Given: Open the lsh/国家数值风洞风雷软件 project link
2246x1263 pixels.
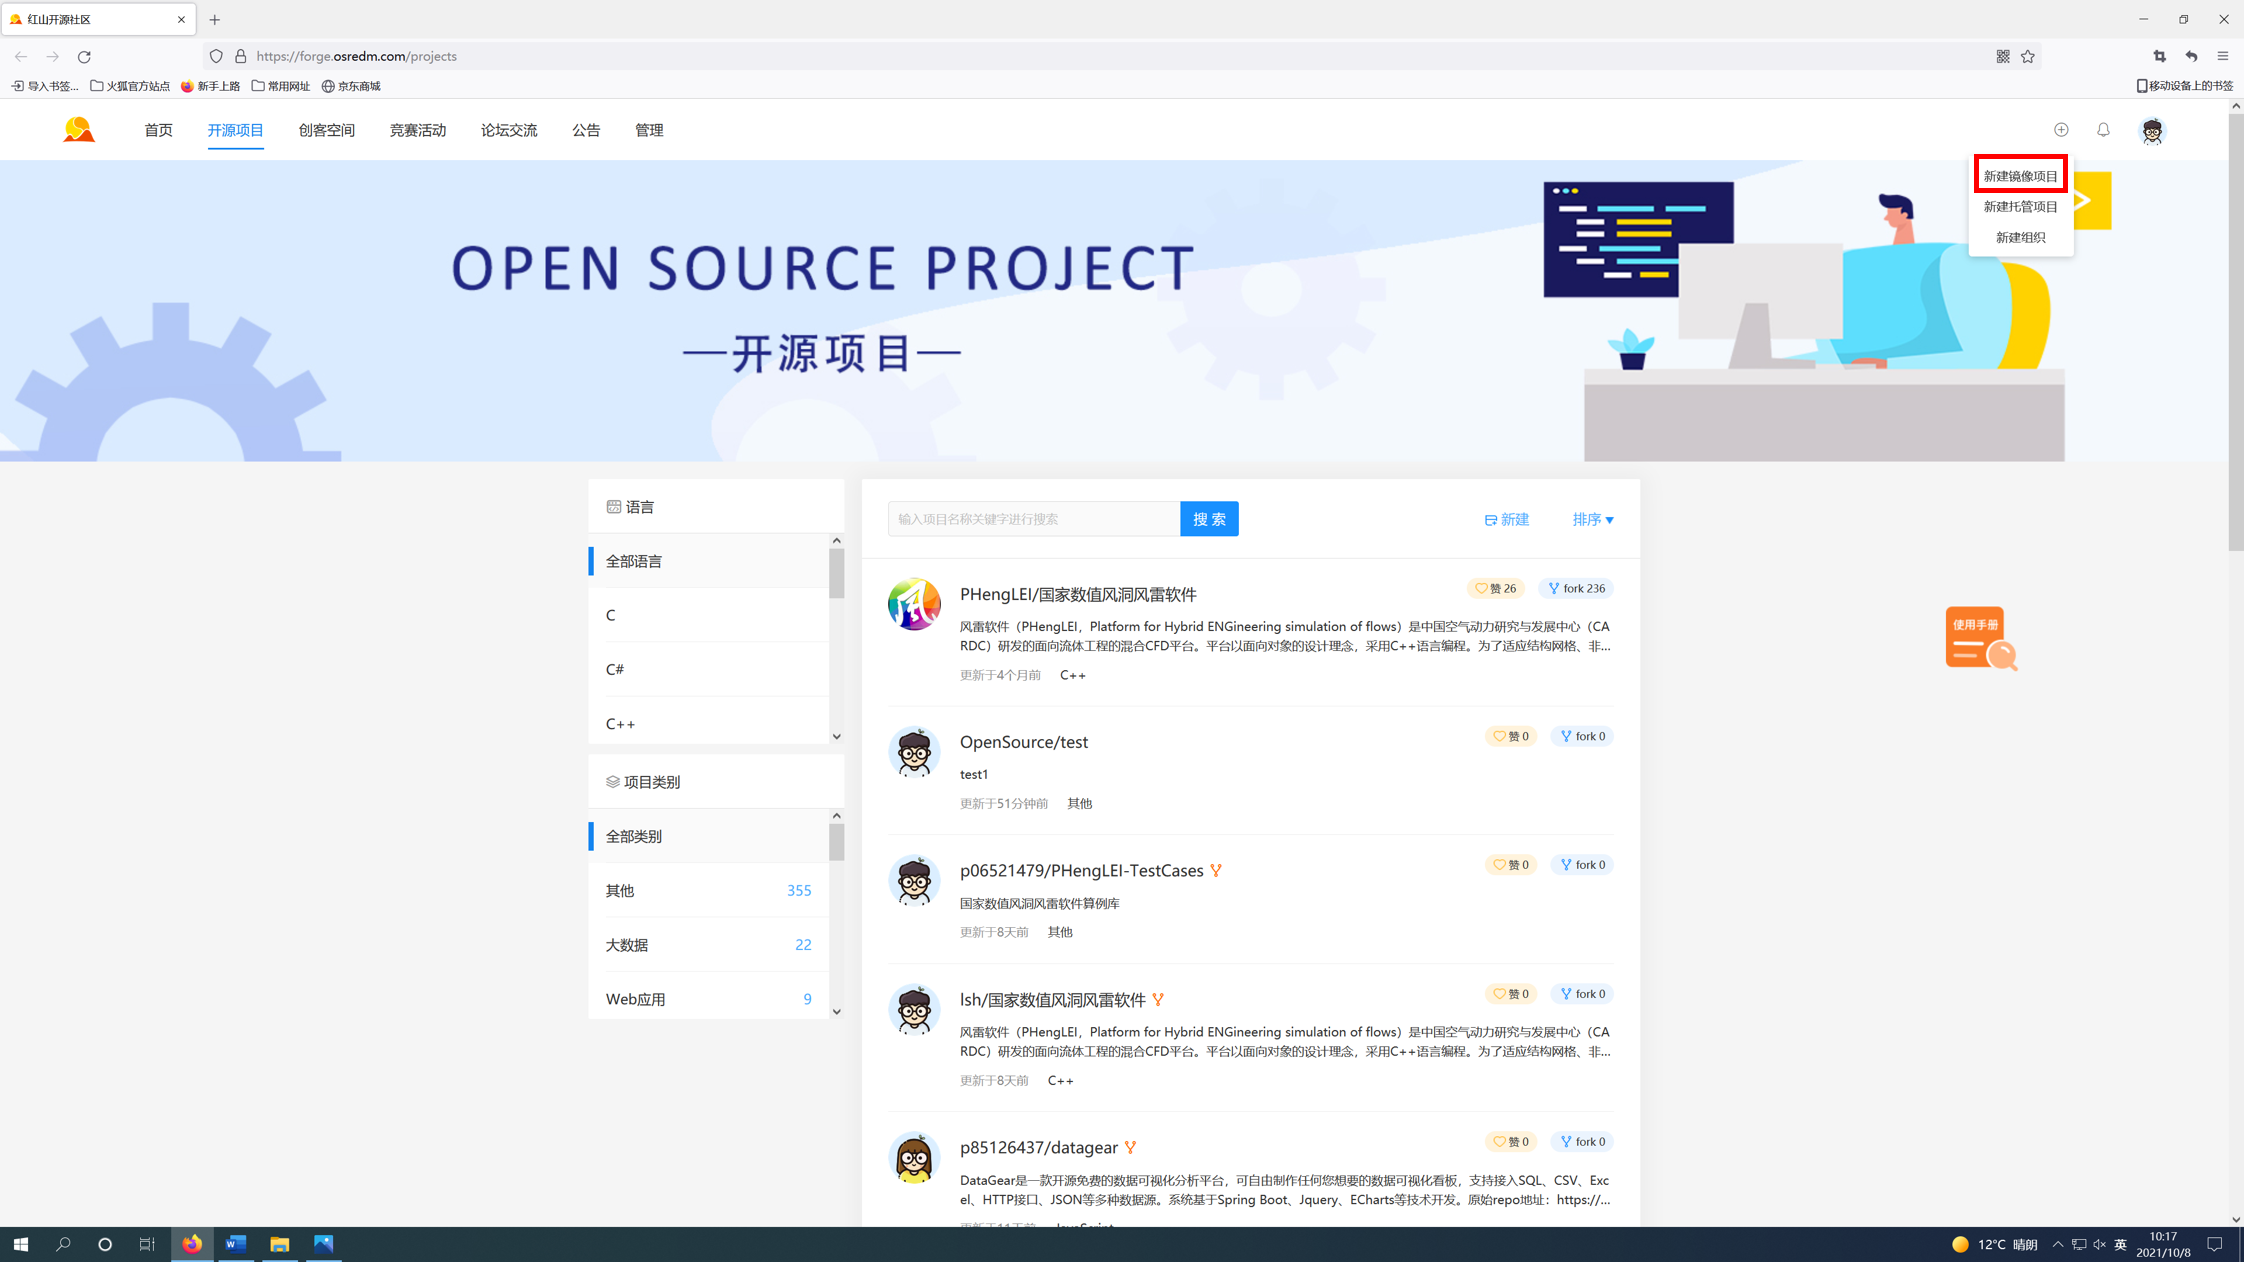Looking at the screenshot, I should (1053, 1001).
